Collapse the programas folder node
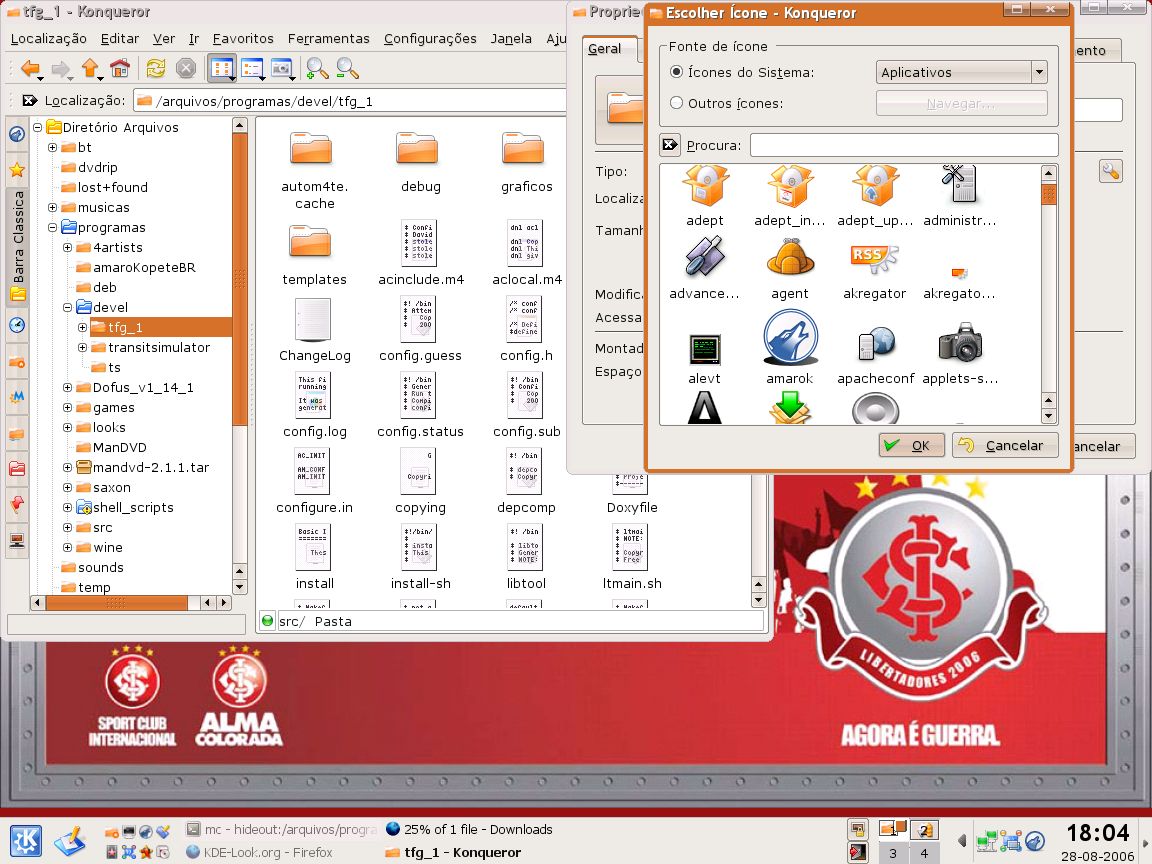This screenshot has width=1152, height=864. [52, 227]
